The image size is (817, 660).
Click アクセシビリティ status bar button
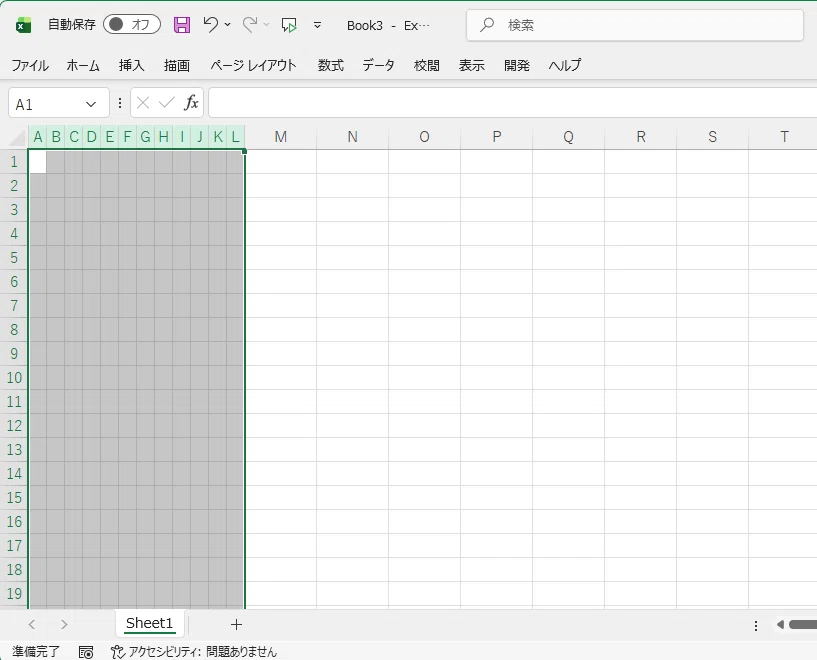click(193, 652)
